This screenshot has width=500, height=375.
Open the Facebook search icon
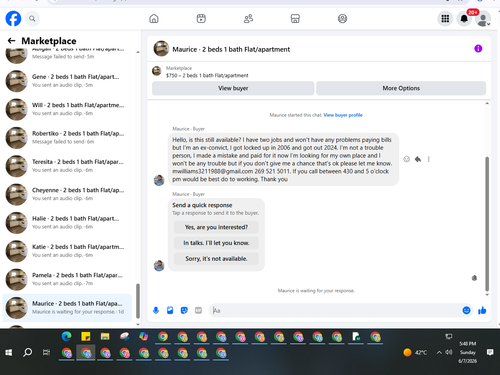pos(32,19)
